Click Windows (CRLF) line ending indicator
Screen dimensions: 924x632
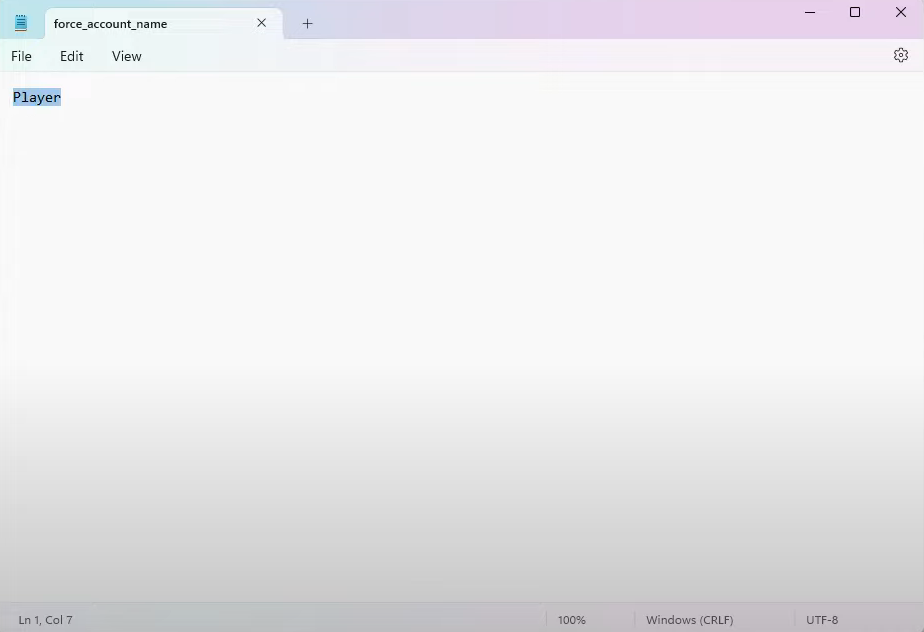(689, 620)
